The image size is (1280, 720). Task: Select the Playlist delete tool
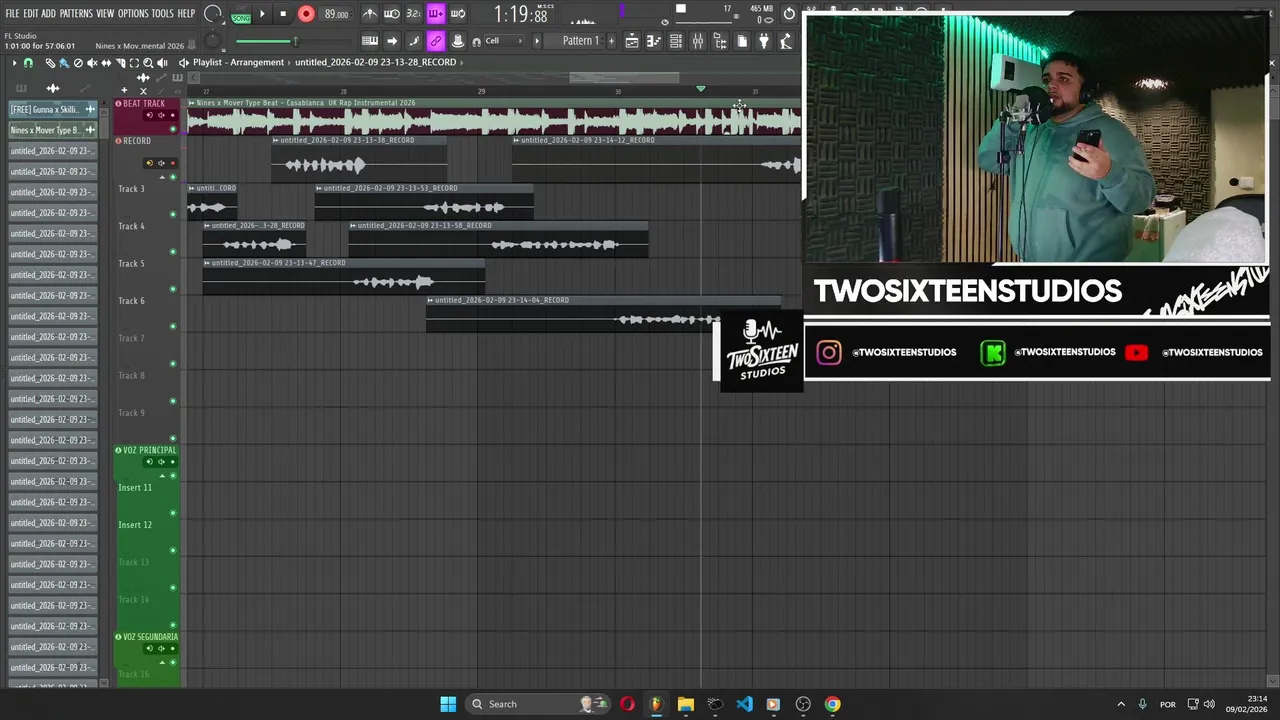click(78, 63)
